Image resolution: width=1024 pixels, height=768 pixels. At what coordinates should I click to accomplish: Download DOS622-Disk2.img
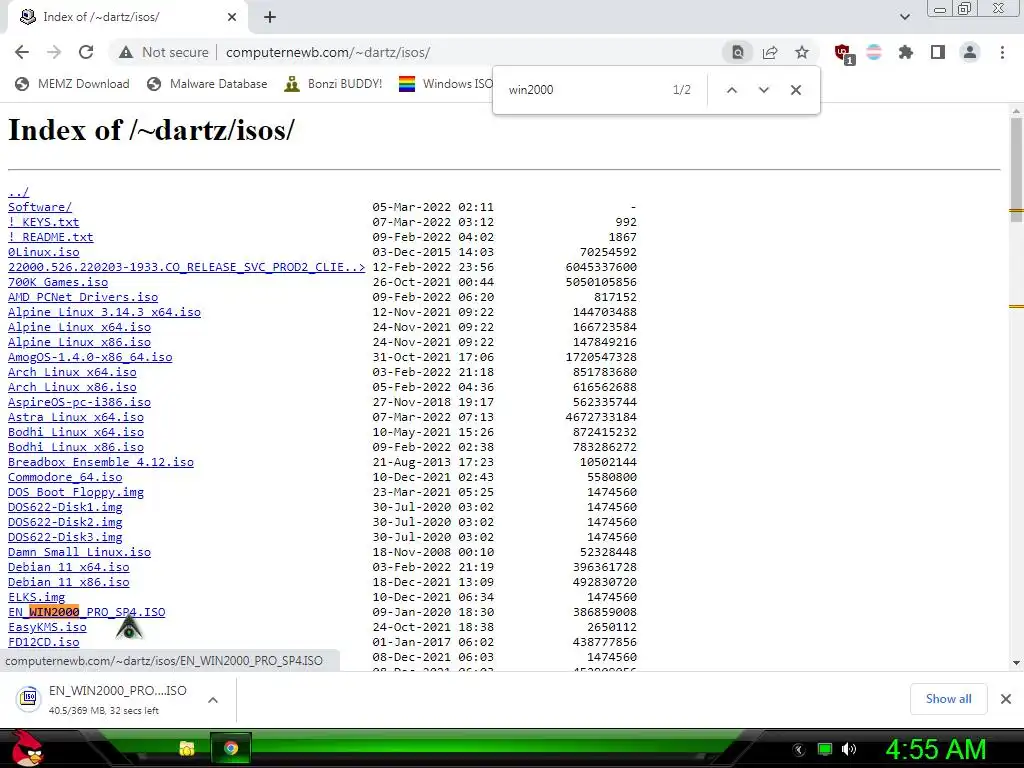[x=65, y=522]
